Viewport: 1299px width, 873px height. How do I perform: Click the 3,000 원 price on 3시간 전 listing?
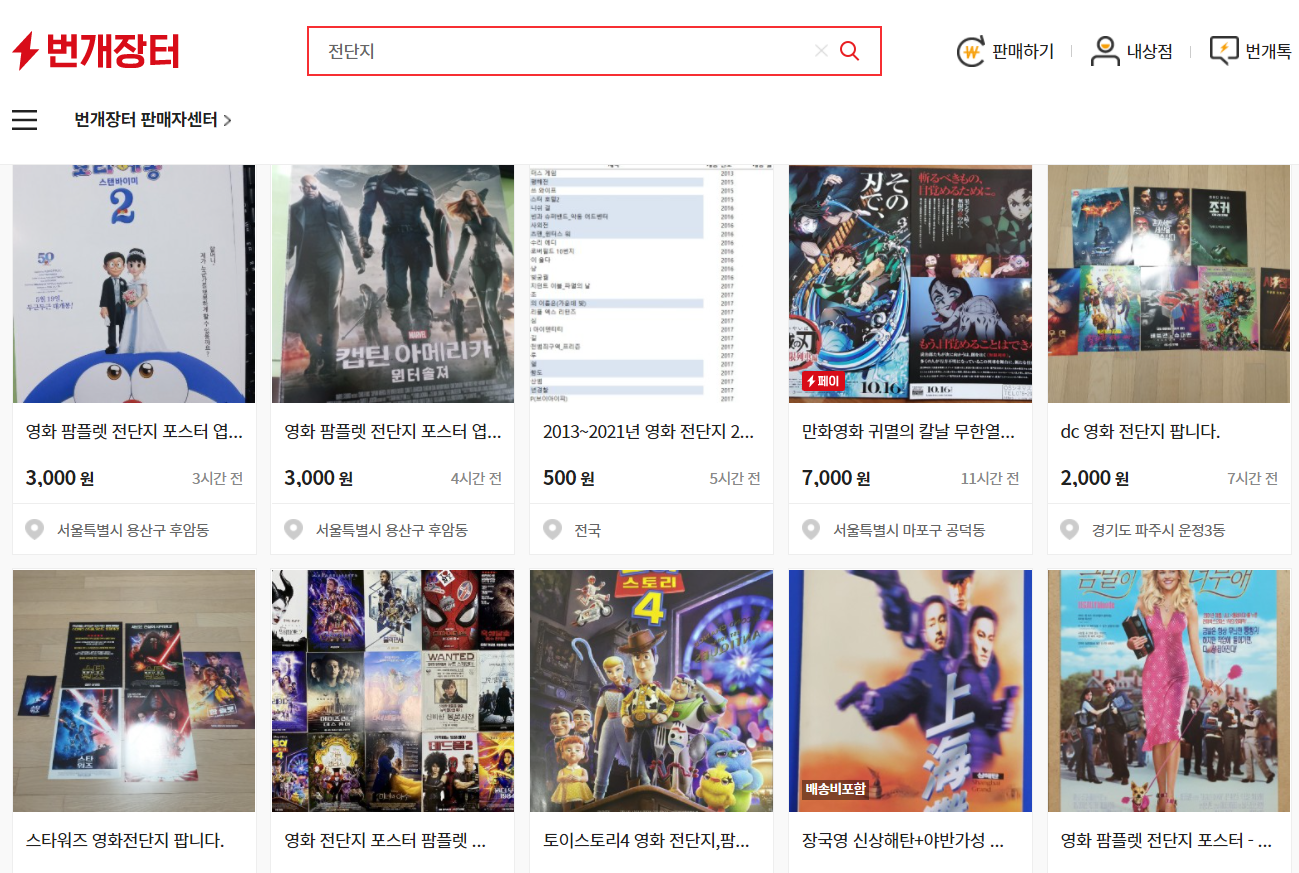coord(60,478)
